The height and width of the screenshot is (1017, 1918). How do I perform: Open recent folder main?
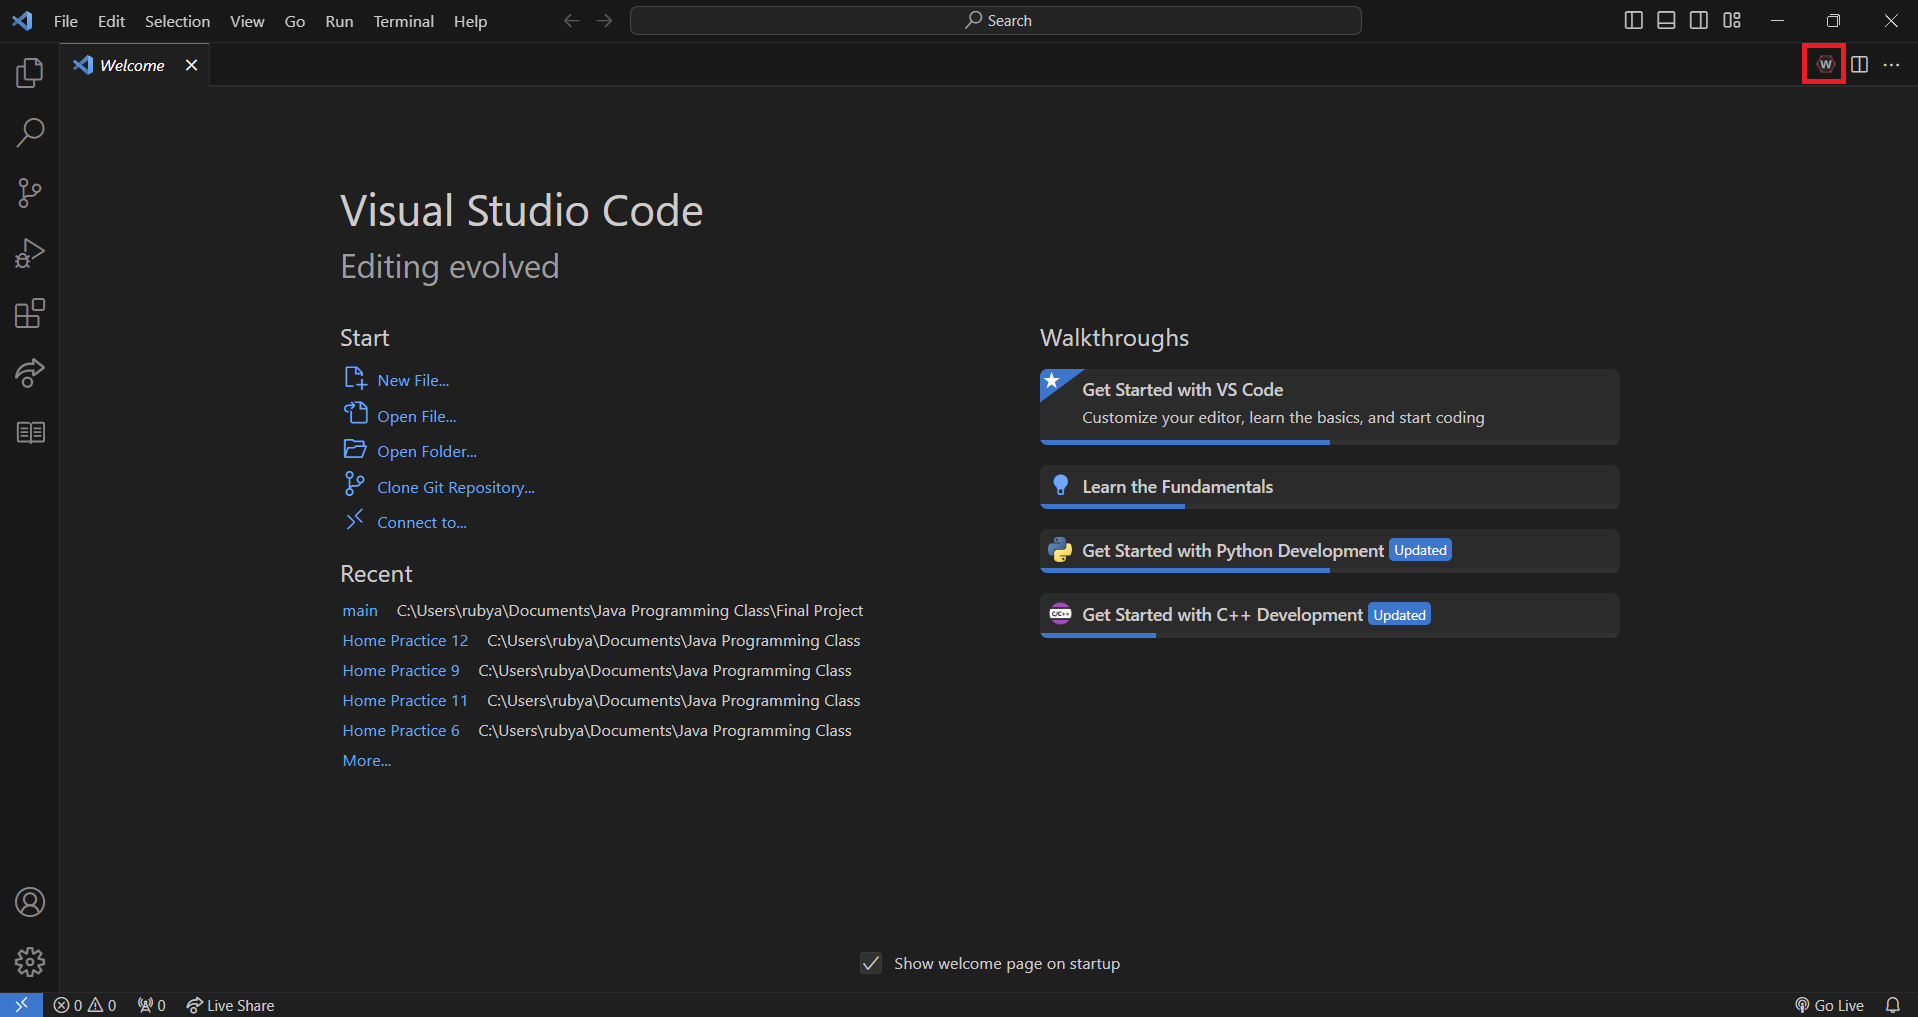[360, 610]
